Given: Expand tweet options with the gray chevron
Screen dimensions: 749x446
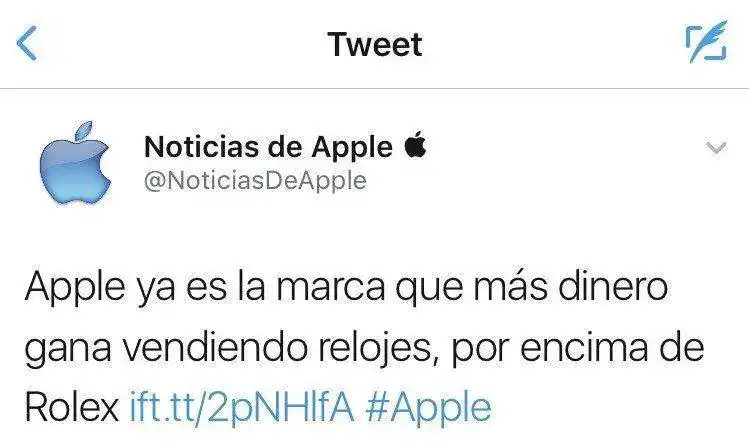Looking at the screenshot, I should (716, 148).
